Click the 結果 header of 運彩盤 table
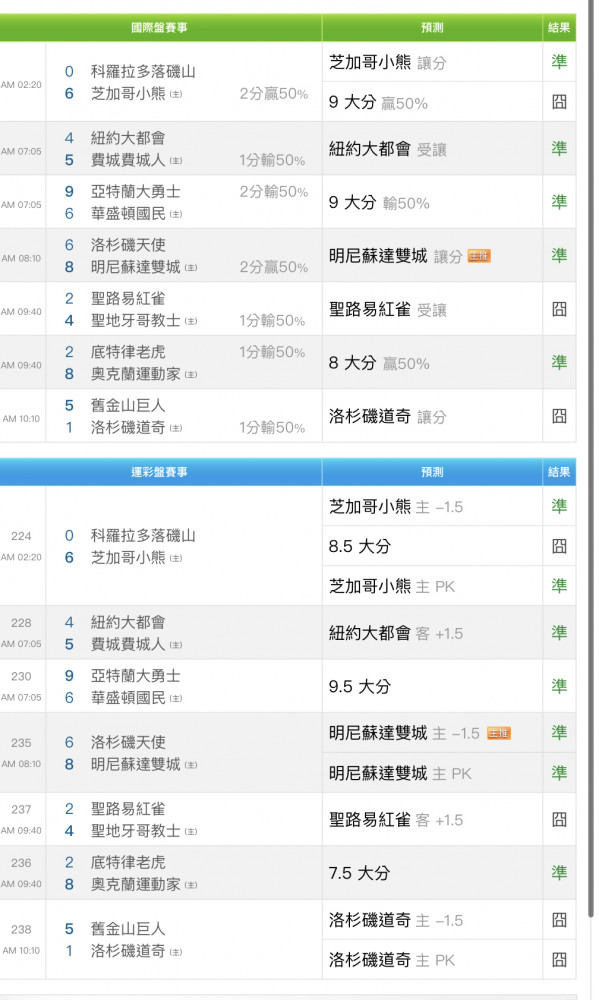Viewport: 599px width, 1000px height. [559, 472]
